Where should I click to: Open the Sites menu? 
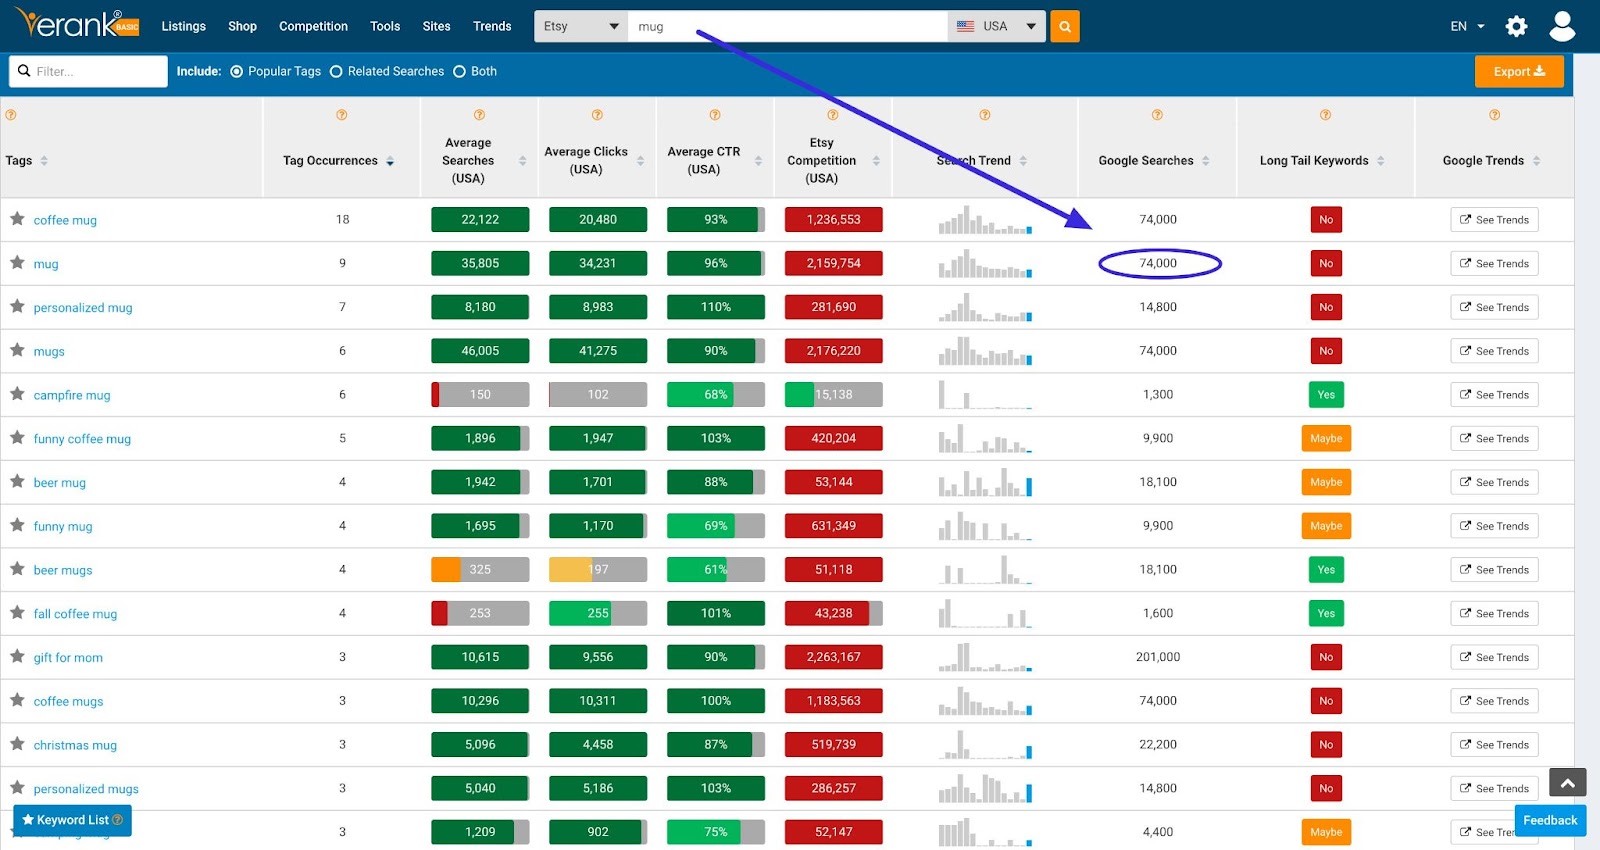(x=436, y=26)
